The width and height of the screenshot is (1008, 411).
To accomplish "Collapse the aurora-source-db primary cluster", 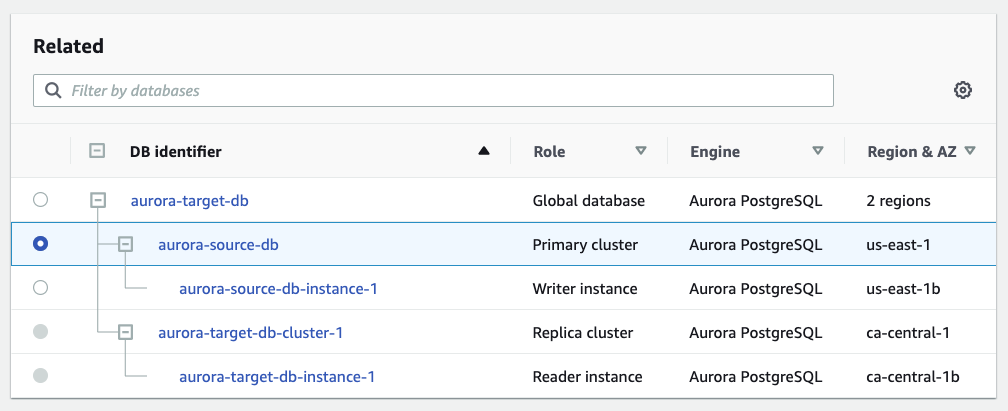I will coord(126,244).
